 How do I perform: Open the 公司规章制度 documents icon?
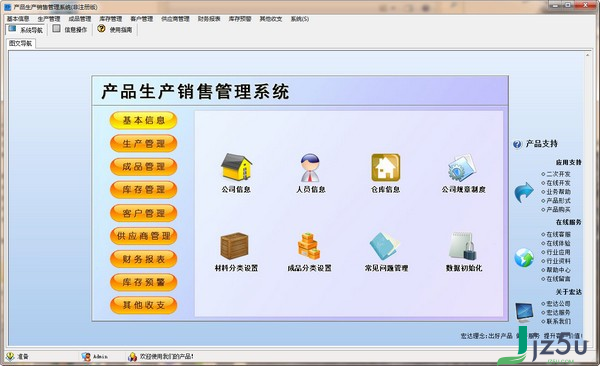pos(463,167)
